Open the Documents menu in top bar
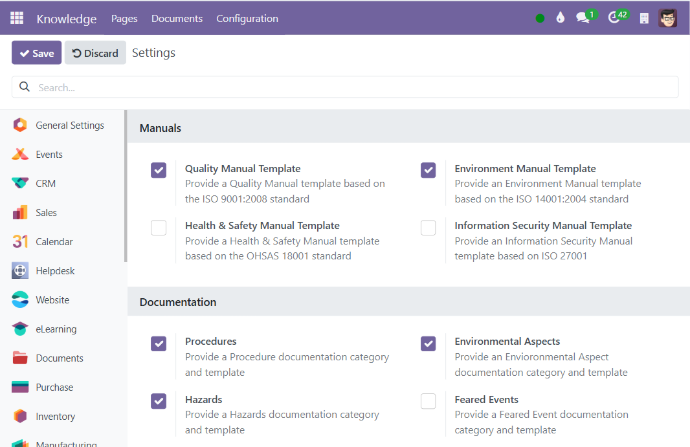The height and width of the screenshot is (447, 690). [x=177, y=18]
